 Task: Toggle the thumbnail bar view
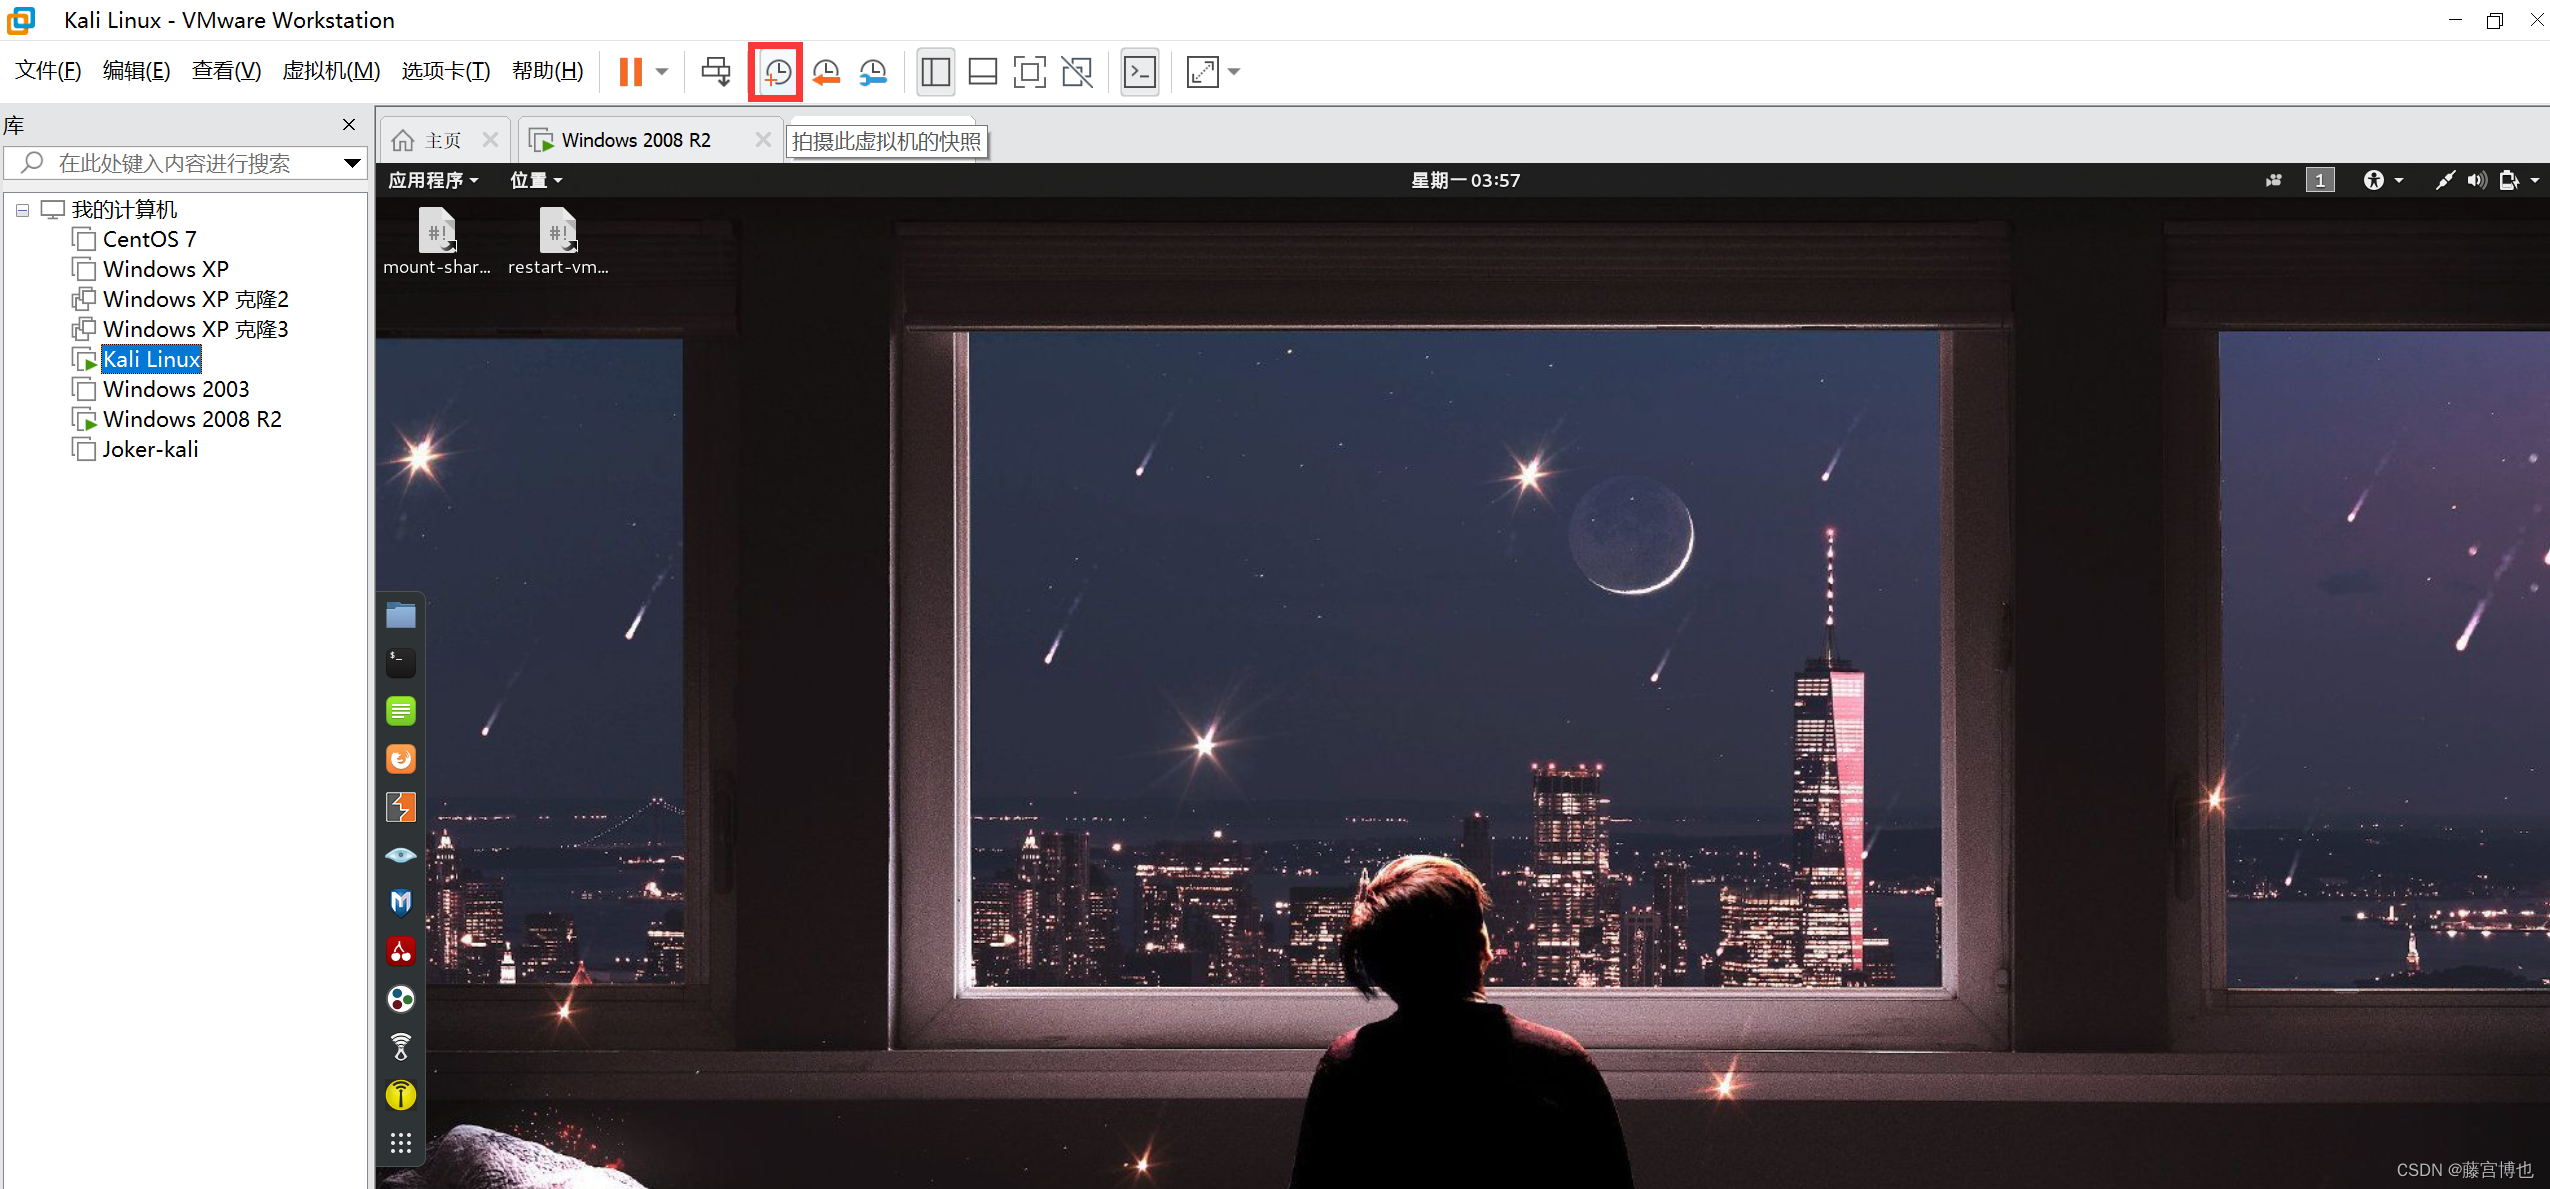(x=983, y=71)
